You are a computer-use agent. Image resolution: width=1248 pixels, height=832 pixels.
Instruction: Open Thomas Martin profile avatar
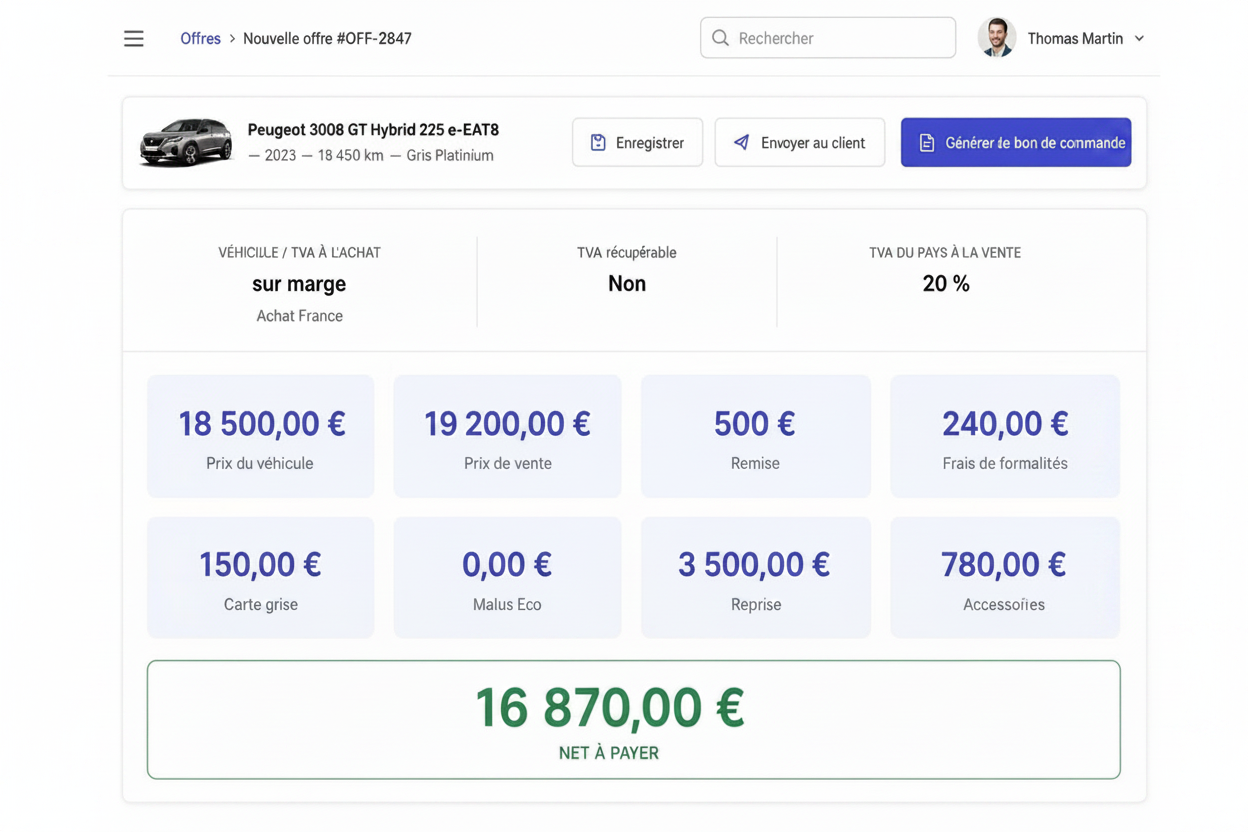coord(996,38)
